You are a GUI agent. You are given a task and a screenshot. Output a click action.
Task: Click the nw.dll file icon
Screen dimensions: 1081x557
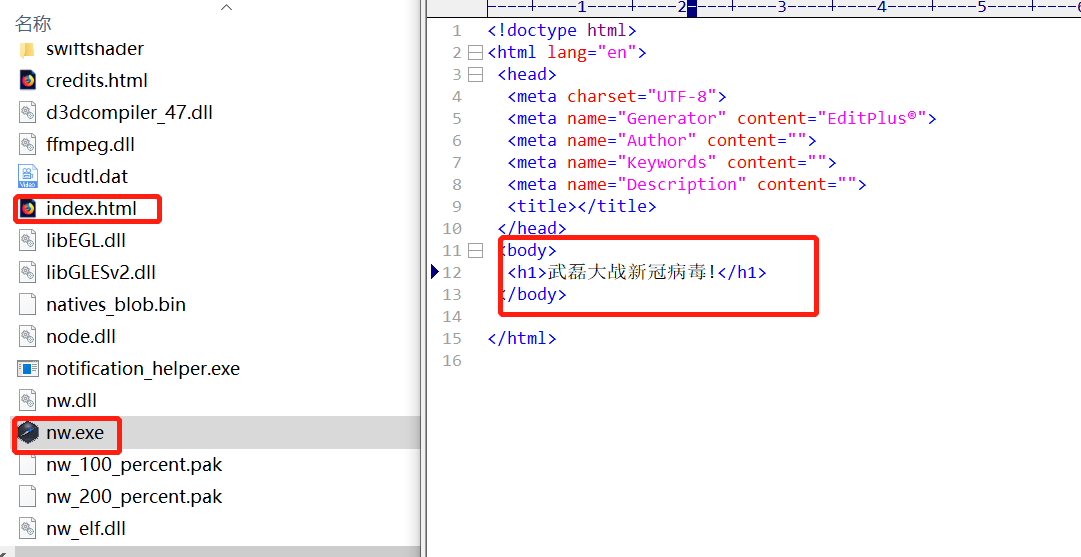coord(28,401)
